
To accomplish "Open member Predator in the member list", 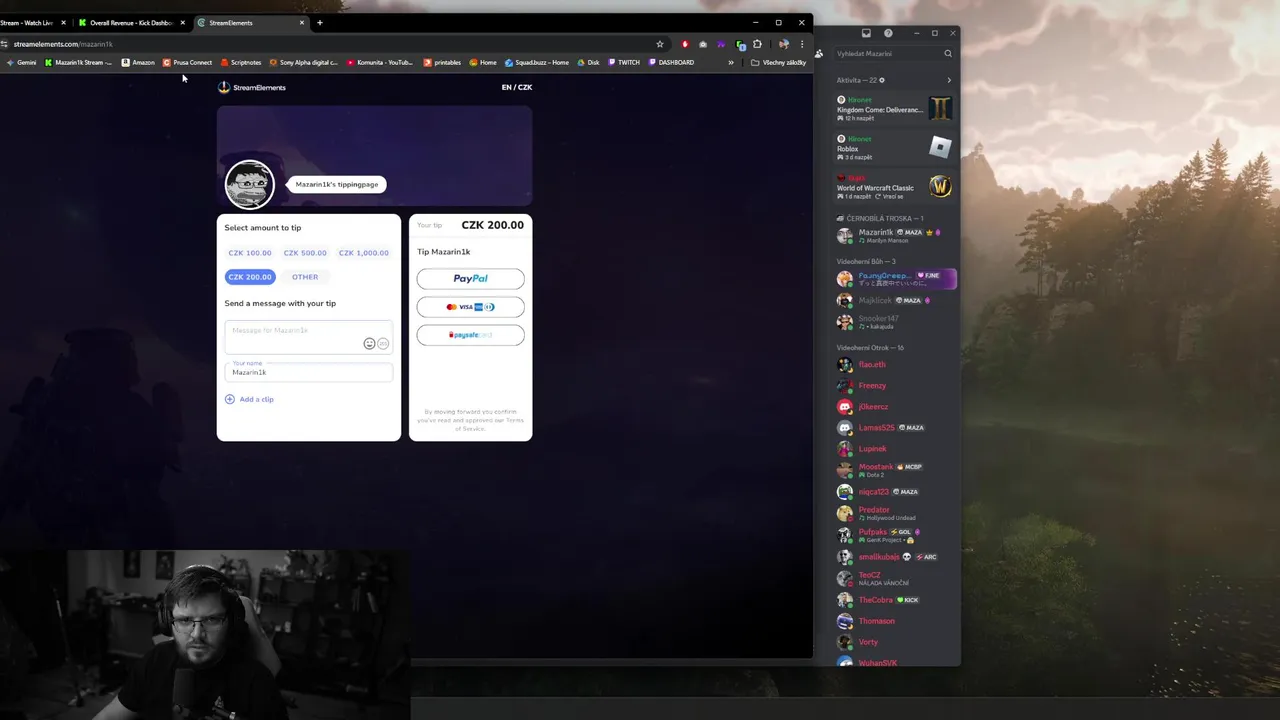I will point(896,513).
